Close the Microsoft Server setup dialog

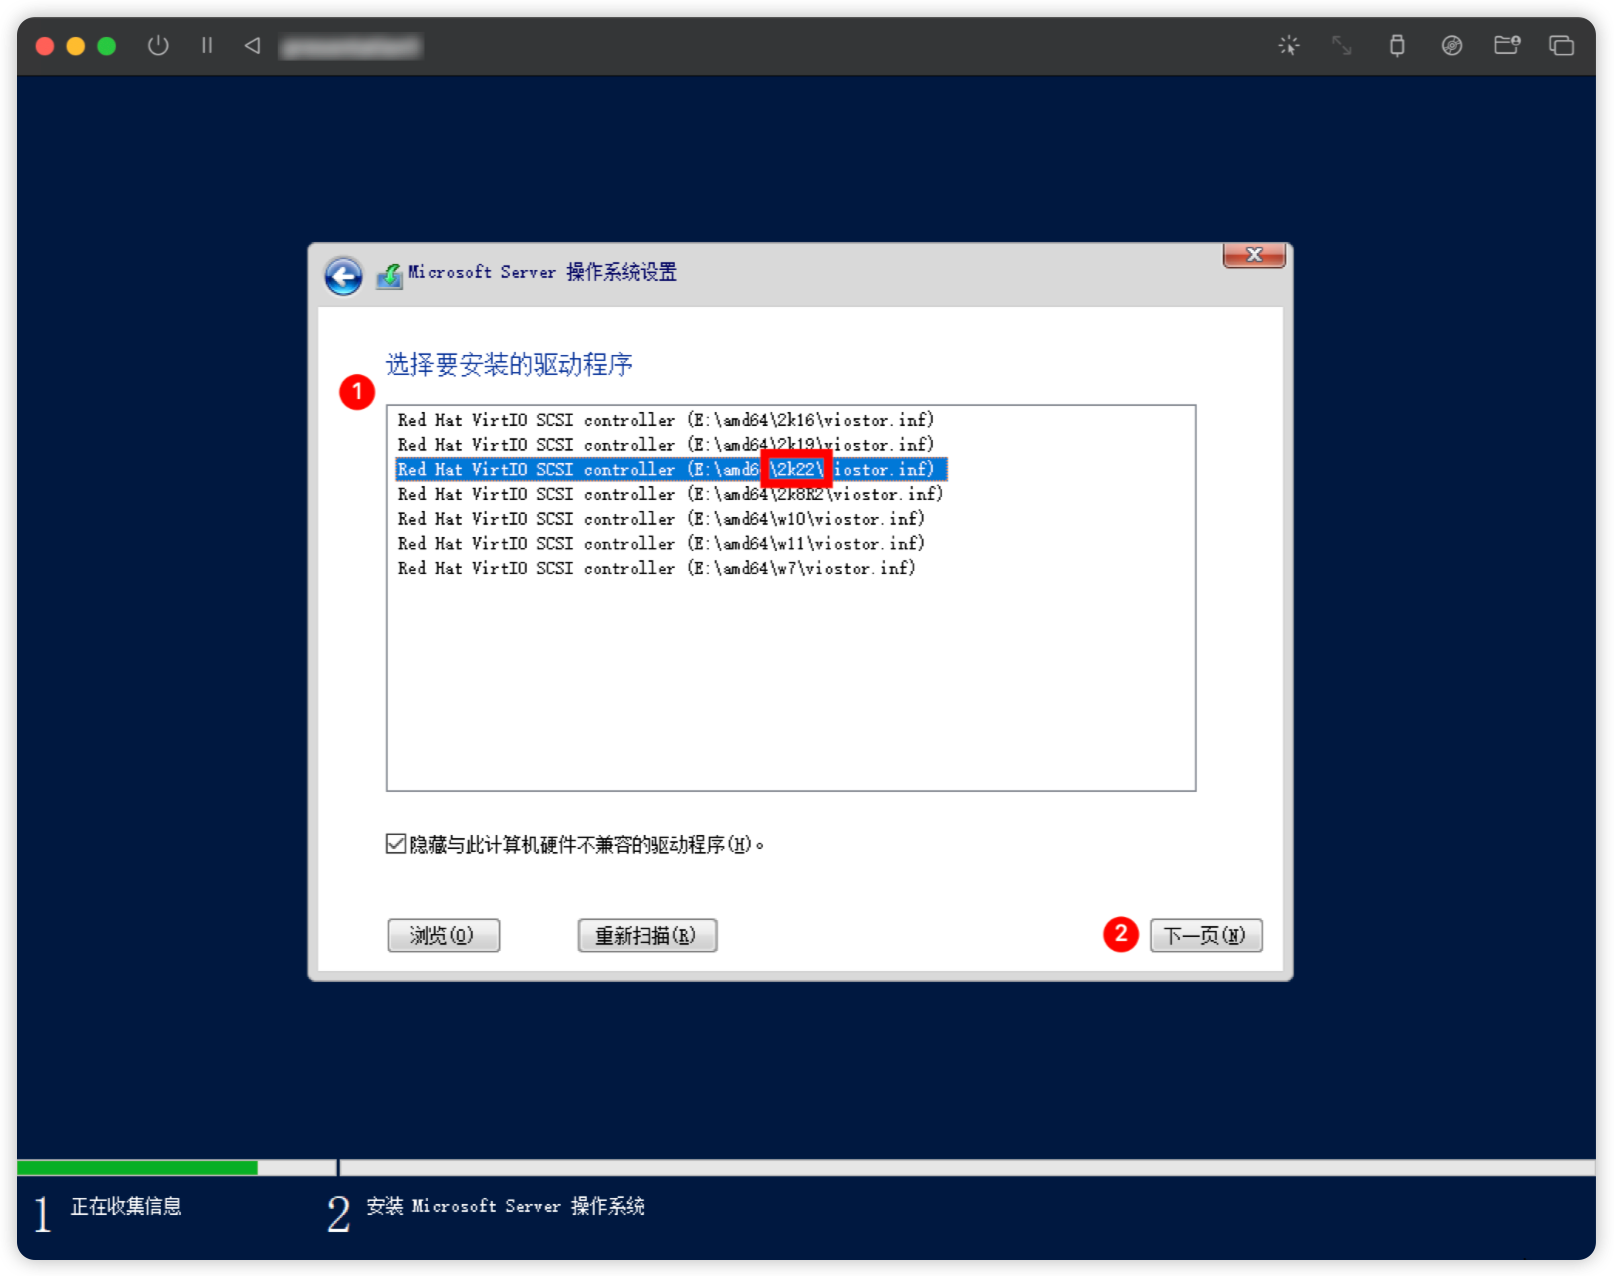1254,255
